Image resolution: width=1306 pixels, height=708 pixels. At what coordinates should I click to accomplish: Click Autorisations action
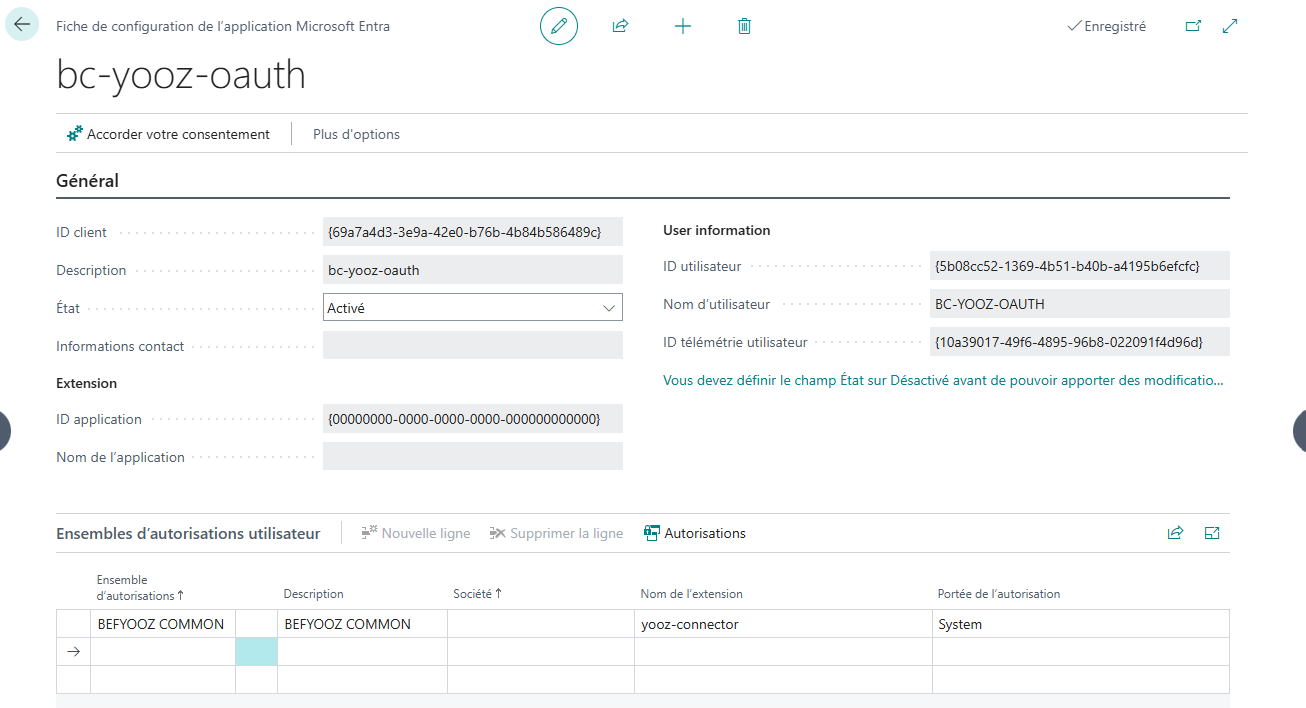point(695,533)
